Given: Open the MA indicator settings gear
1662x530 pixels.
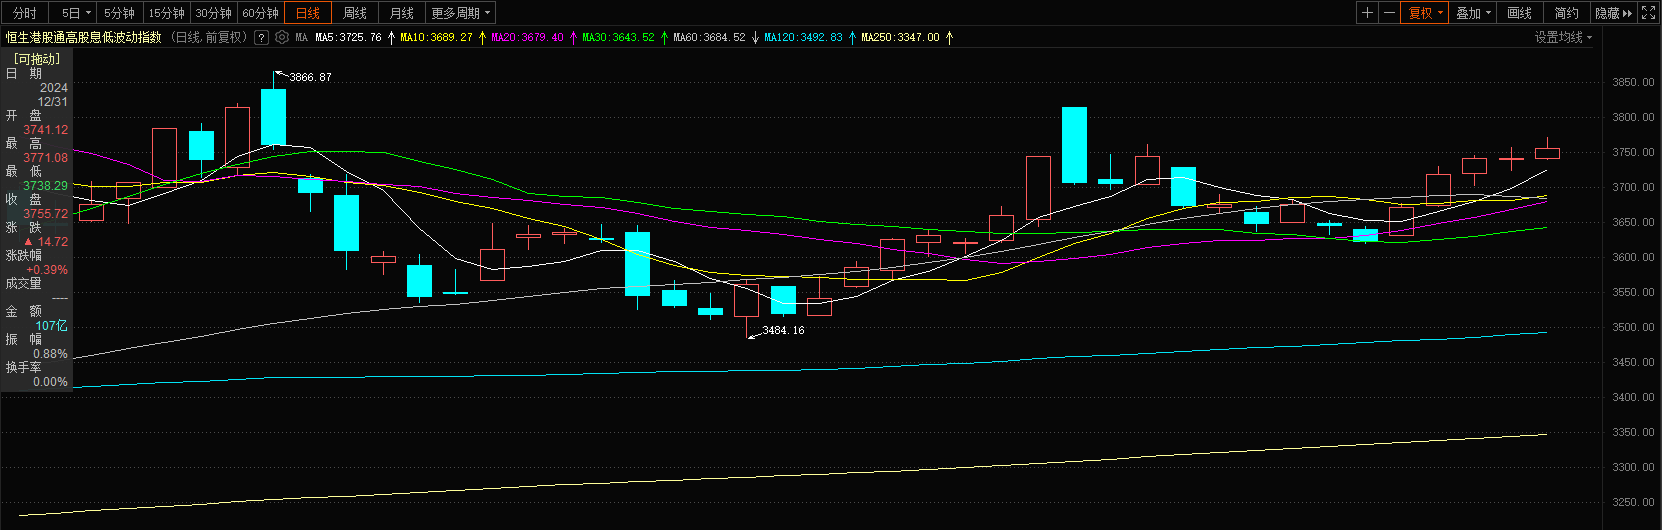Looking at the screenshot, I should click(282, 37).
